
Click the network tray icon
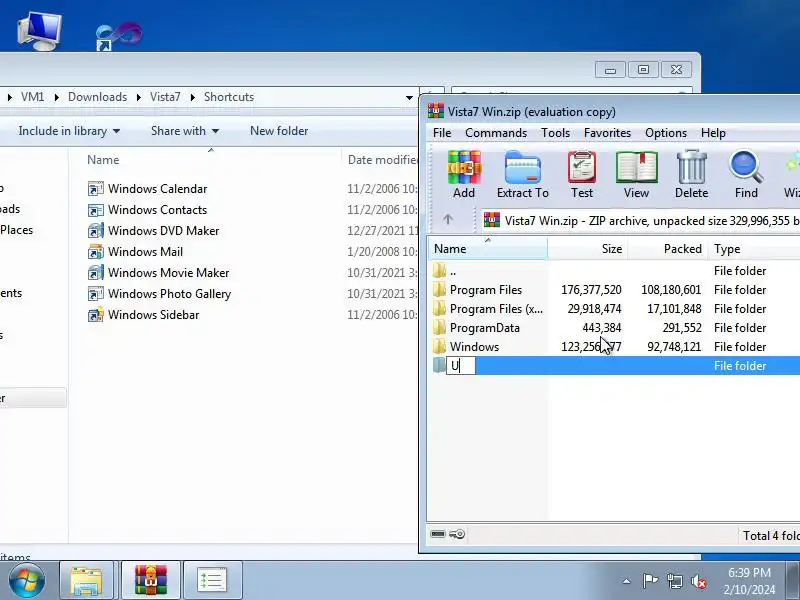click(x=674, y=581)
